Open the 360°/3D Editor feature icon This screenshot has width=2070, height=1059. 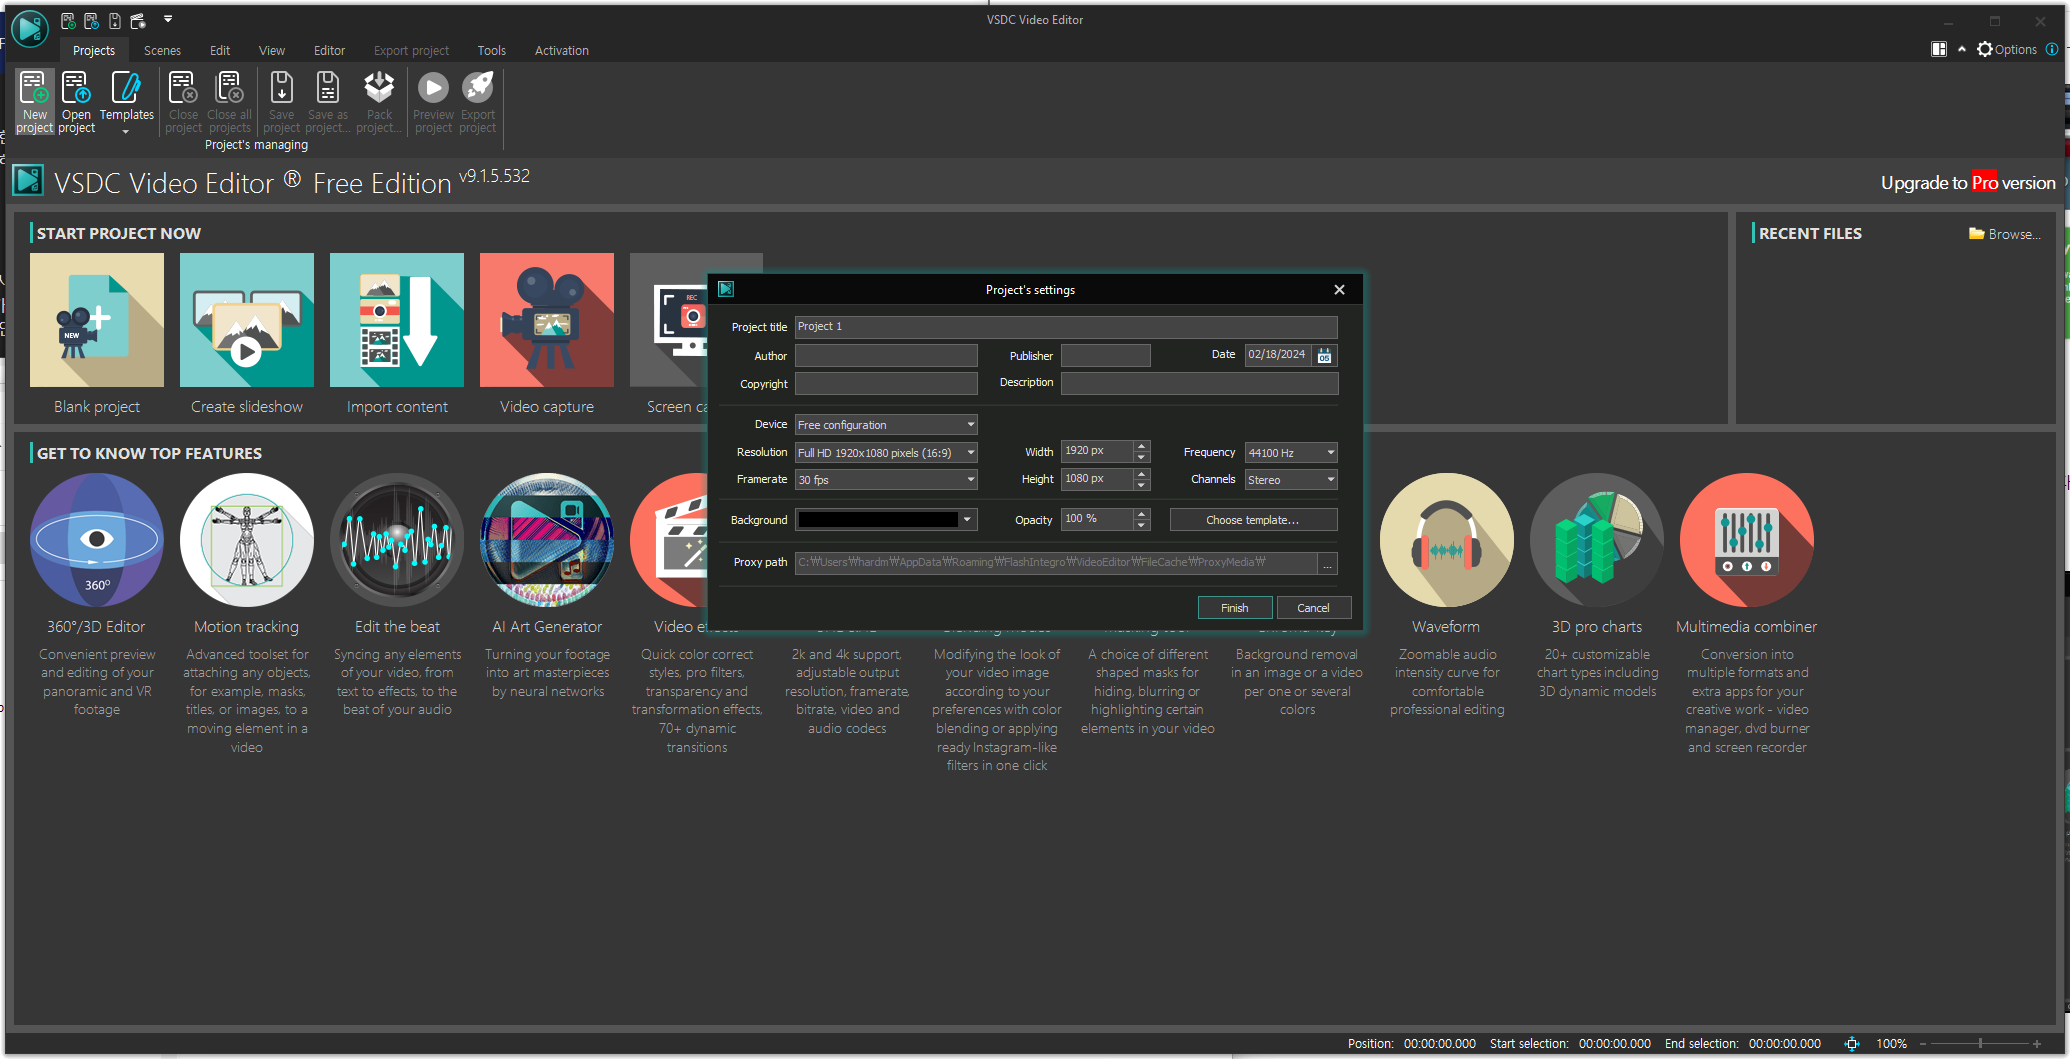[97, 540]
